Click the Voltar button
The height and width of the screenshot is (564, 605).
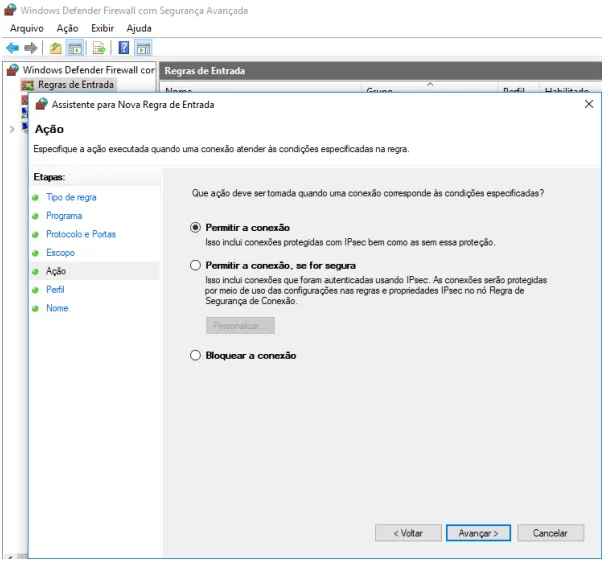pos(408,533)
